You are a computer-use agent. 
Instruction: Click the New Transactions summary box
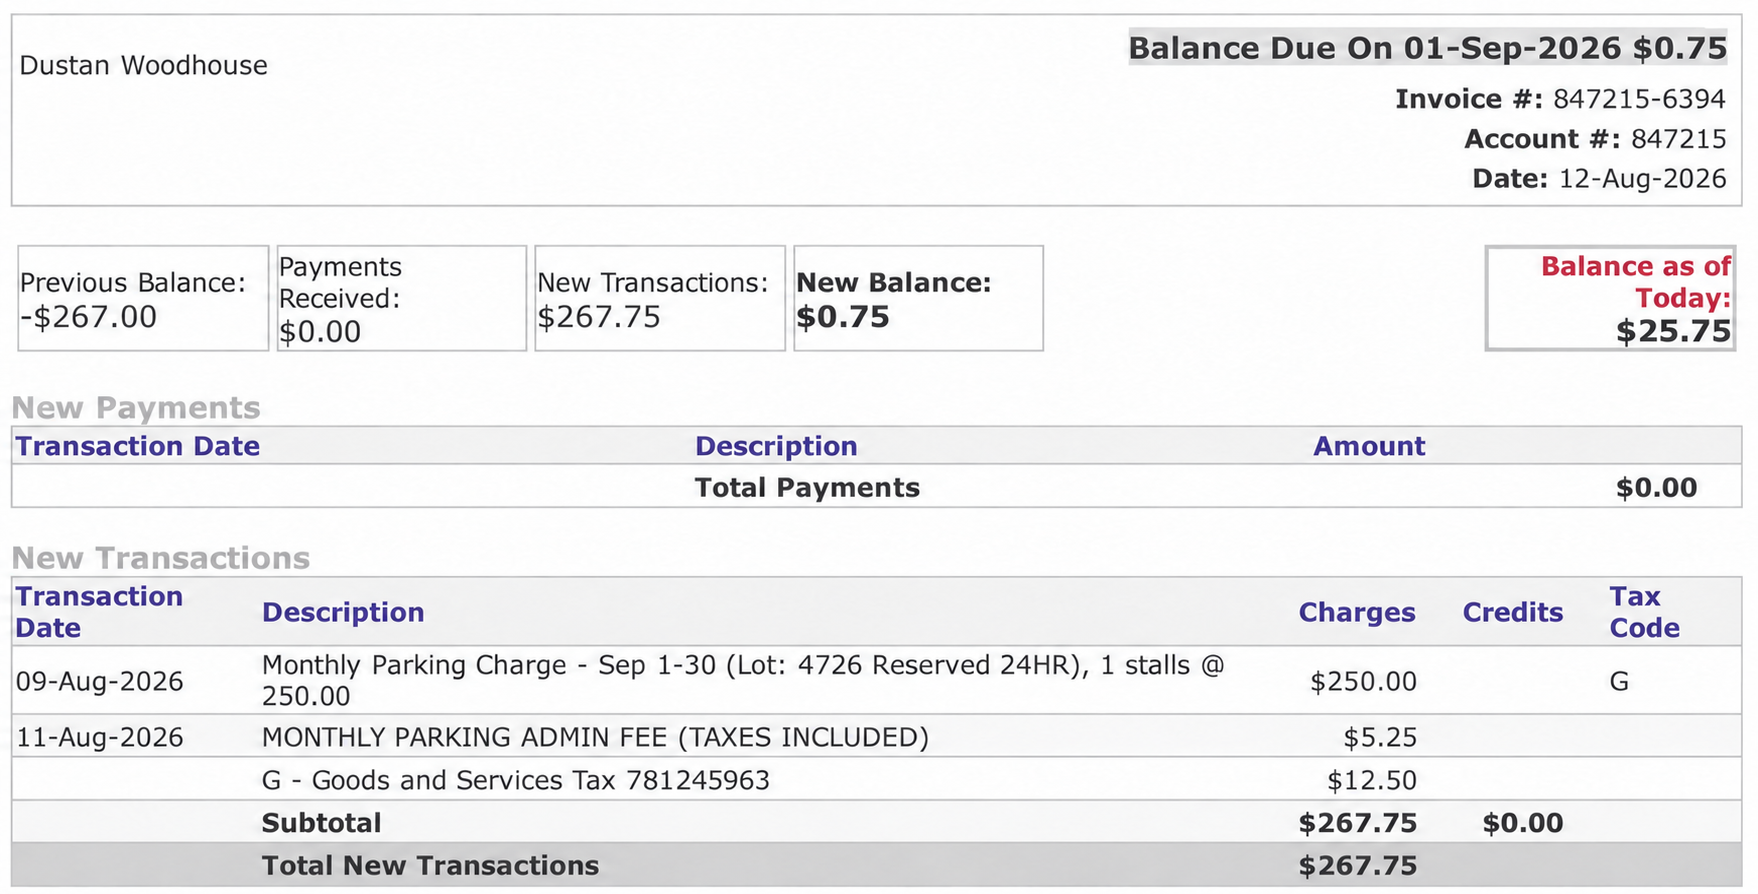tap(660, 298)
